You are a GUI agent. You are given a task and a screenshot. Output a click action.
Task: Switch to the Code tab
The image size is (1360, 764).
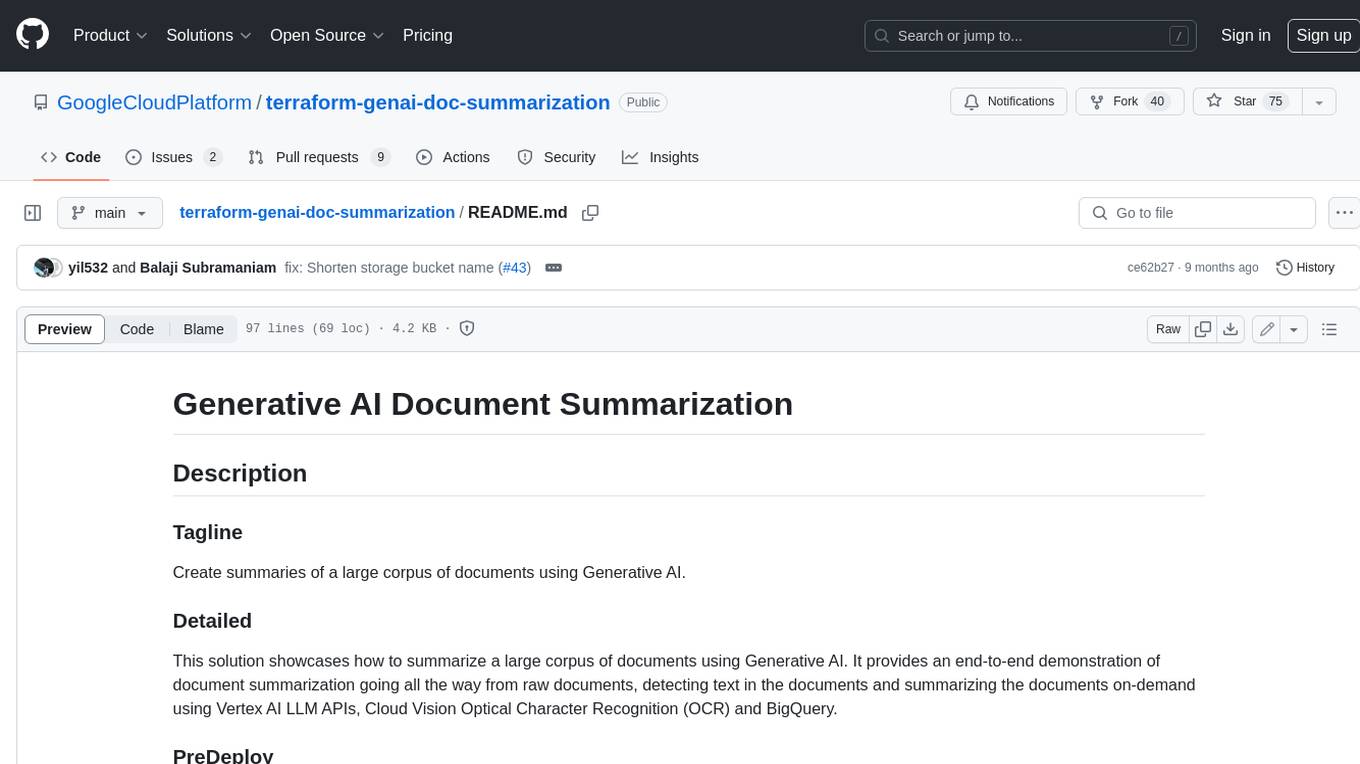pyautogui.click(x=71, y=157)
